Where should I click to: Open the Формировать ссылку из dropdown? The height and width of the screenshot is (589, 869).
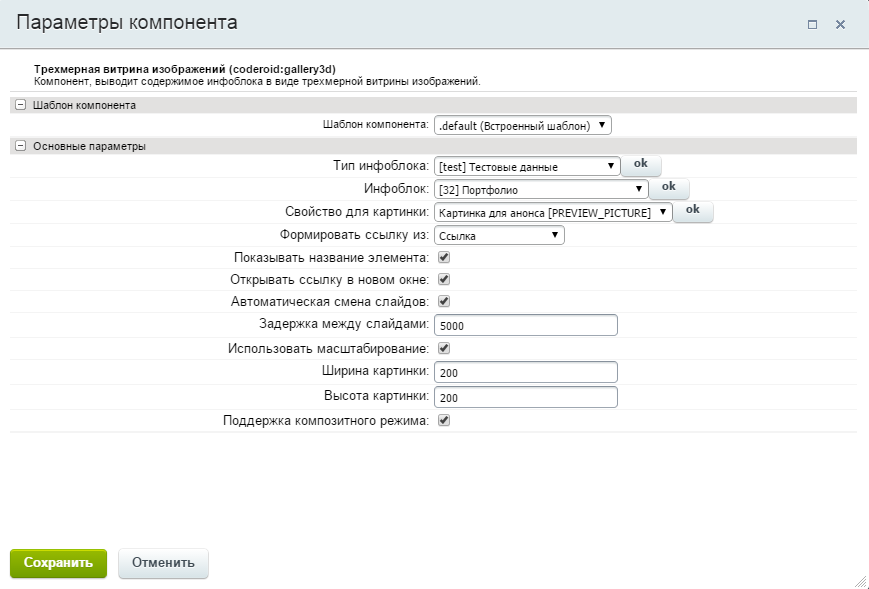(499, 236)
